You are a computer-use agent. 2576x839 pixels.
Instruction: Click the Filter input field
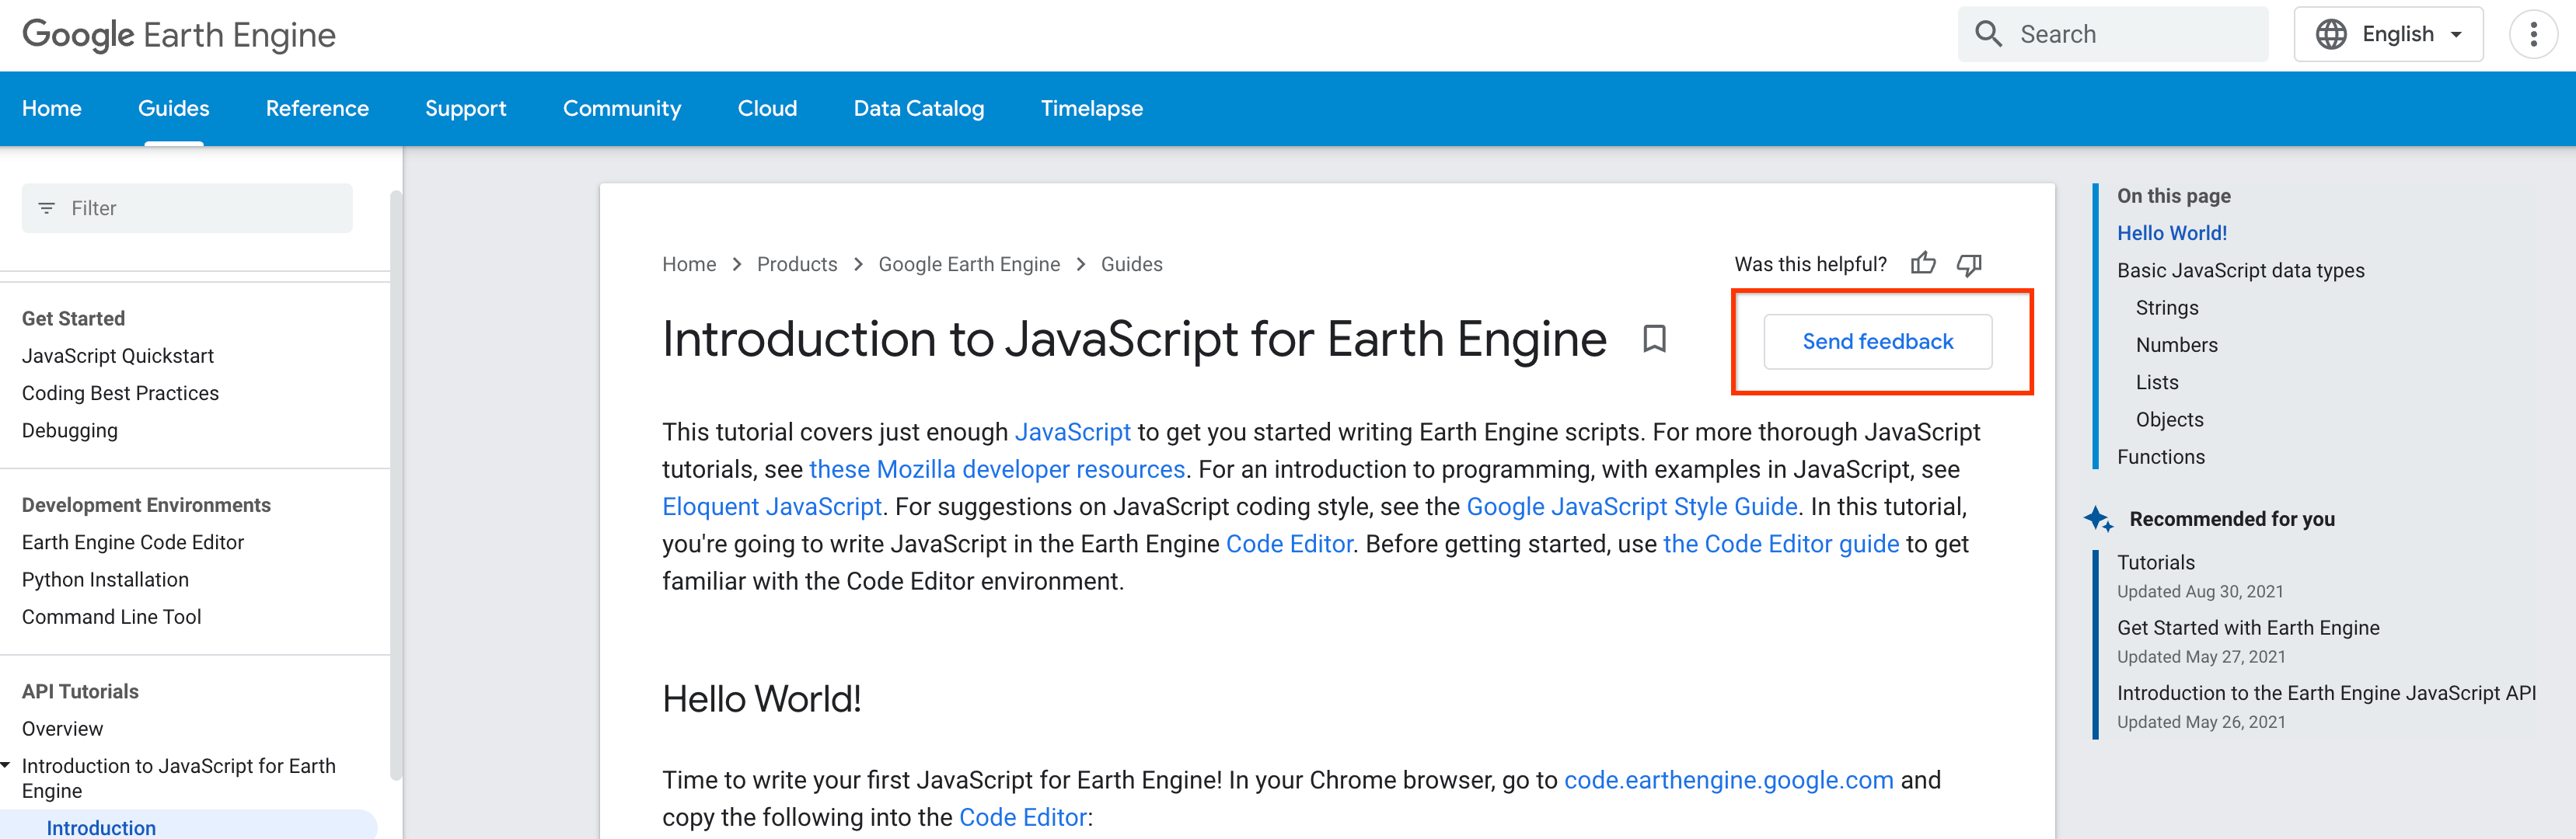pos(200,208)
